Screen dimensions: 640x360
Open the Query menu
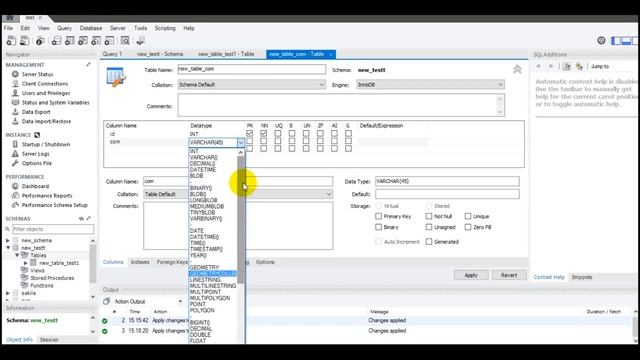(x=64, y=28)
